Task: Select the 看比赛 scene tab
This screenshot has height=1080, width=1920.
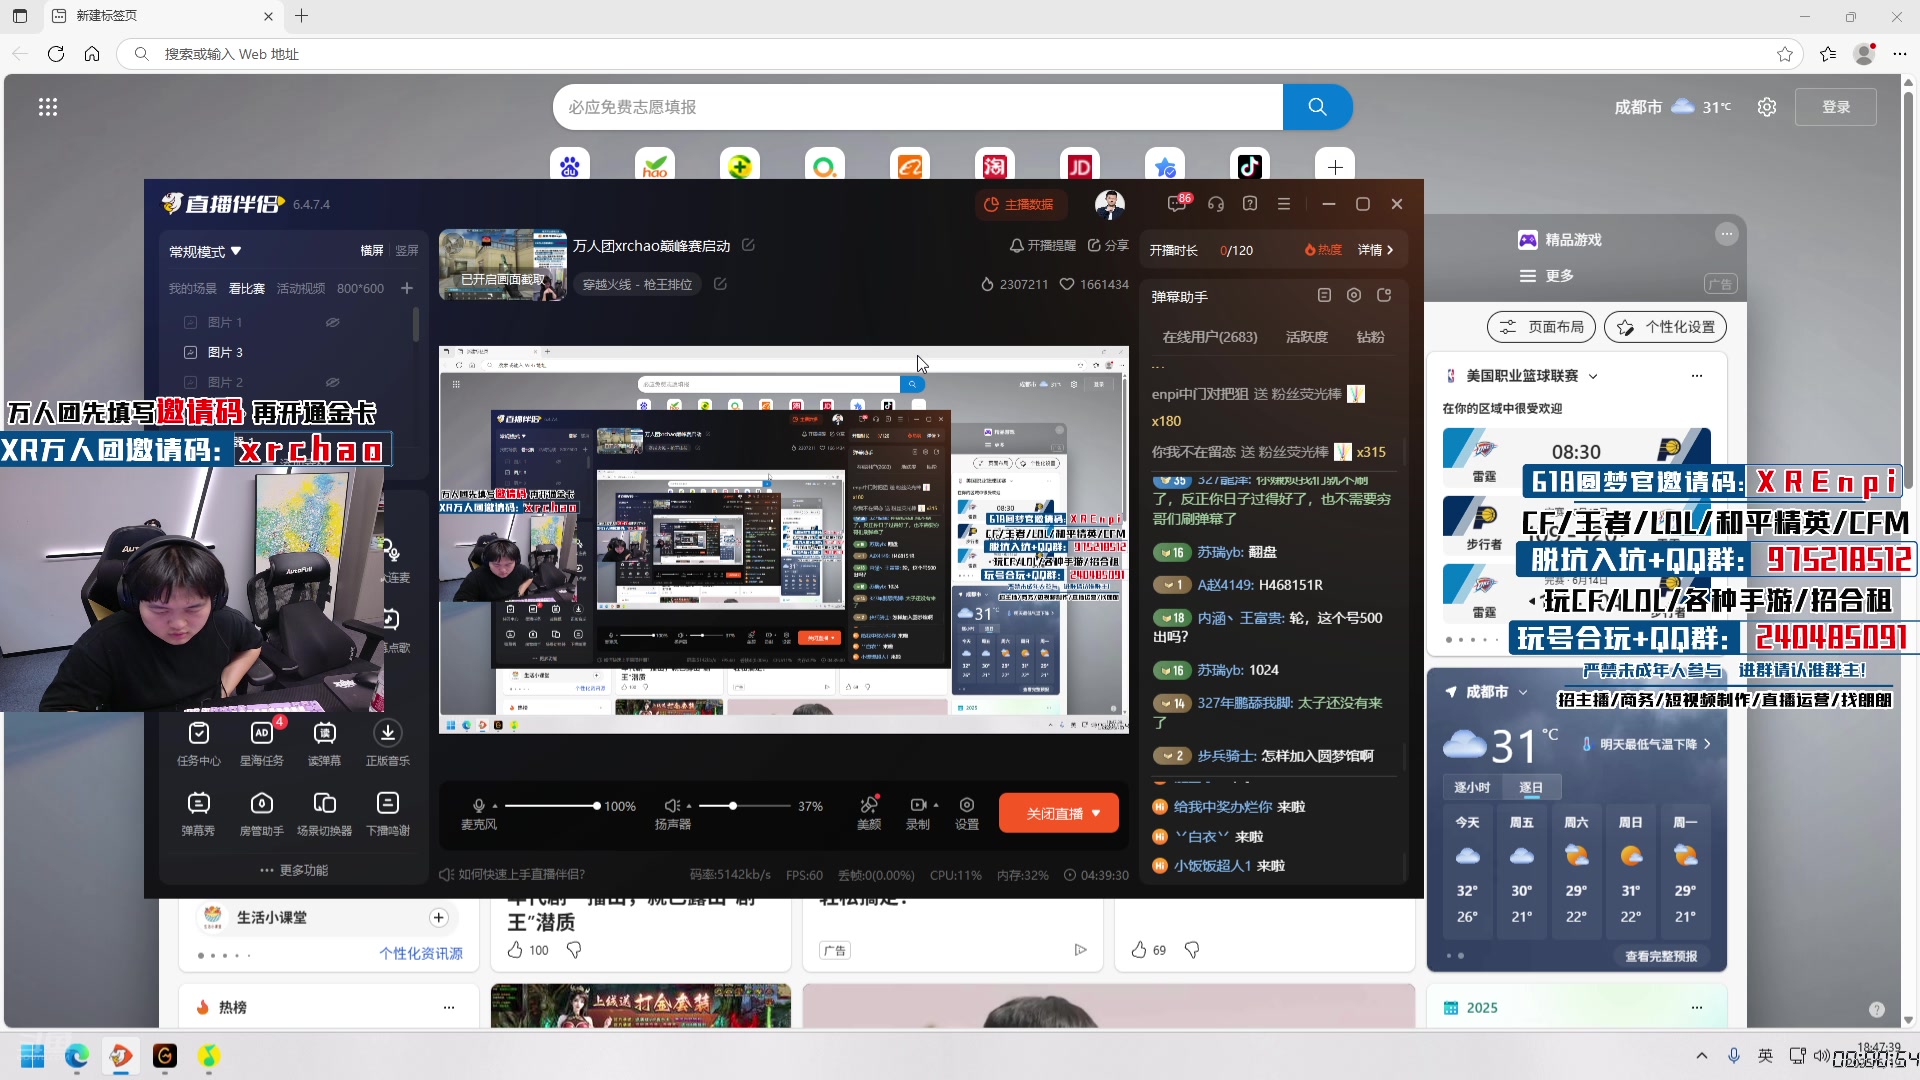Action: coord(247,288)
